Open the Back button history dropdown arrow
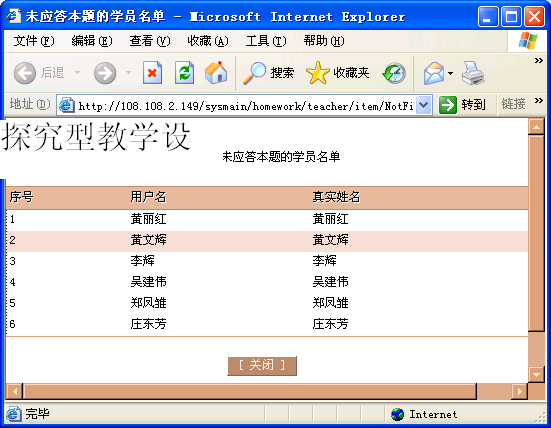Image resolution: width=551 pixels, height=428 pixels. coord(77,73)
